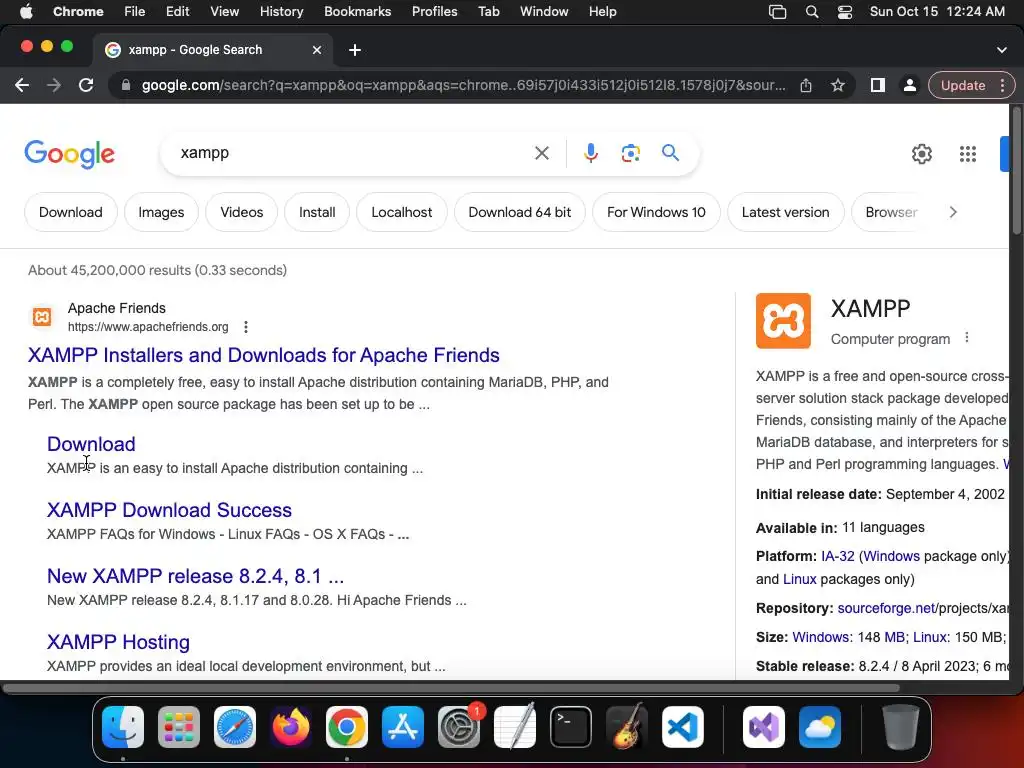The image size is (1024, 768).
Task: Open App Store from the Dock
Action: pyautogui.click(x=402, y=727)
